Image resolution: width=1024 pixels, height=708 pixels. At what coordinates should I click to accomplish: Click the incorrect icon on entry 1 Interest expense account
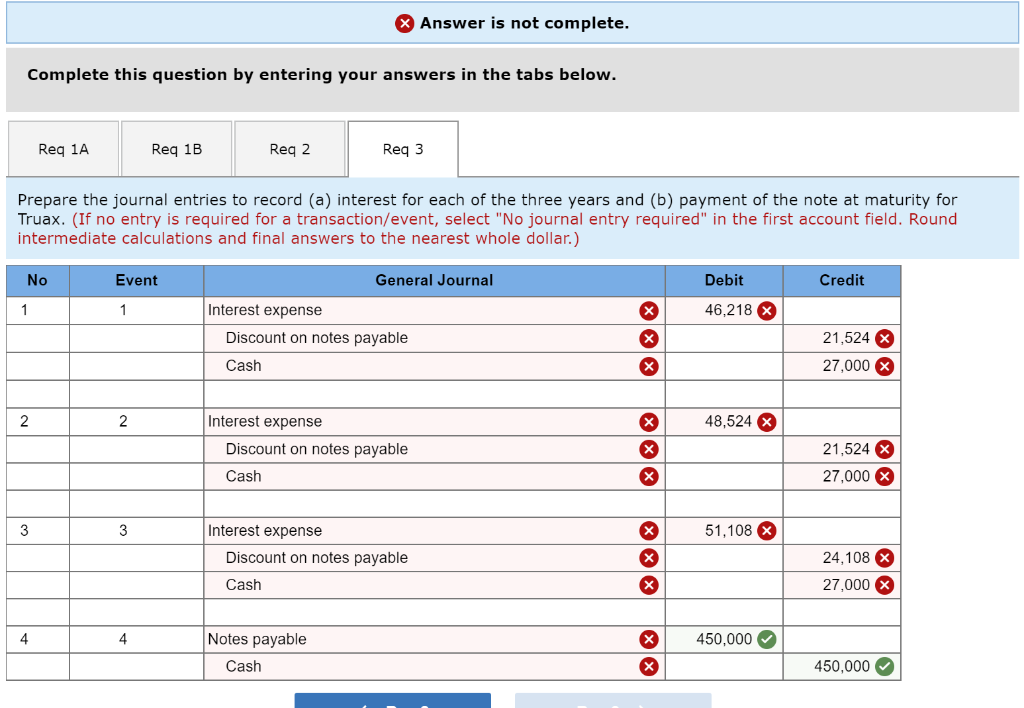coord(648,311)
